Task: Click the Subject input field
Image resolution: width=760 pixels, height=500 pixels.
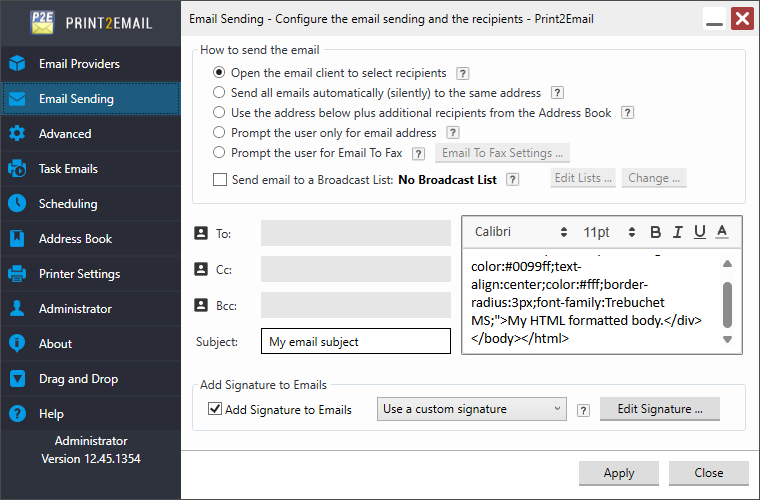Action: tap(355, 341)
